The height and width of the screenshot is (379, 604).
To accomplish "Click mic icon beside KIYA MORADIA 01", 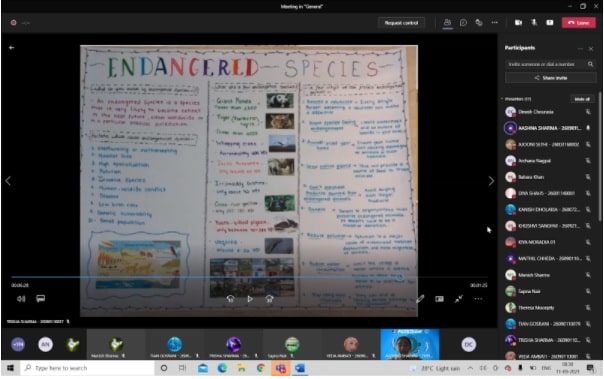I will 588,242.
